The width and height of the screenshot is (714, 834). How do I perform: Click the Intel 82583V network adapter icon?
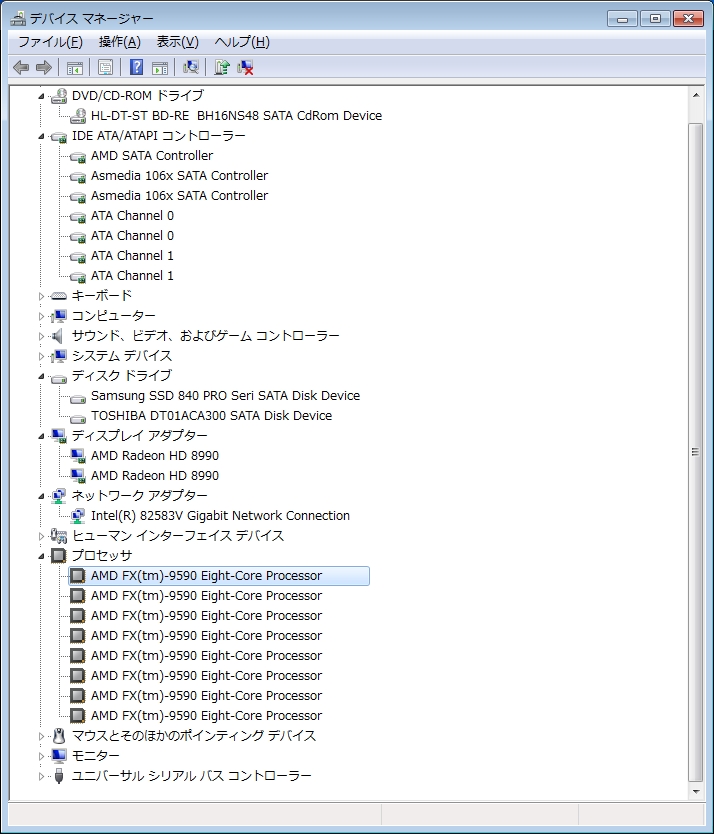[x=78, y=516]
